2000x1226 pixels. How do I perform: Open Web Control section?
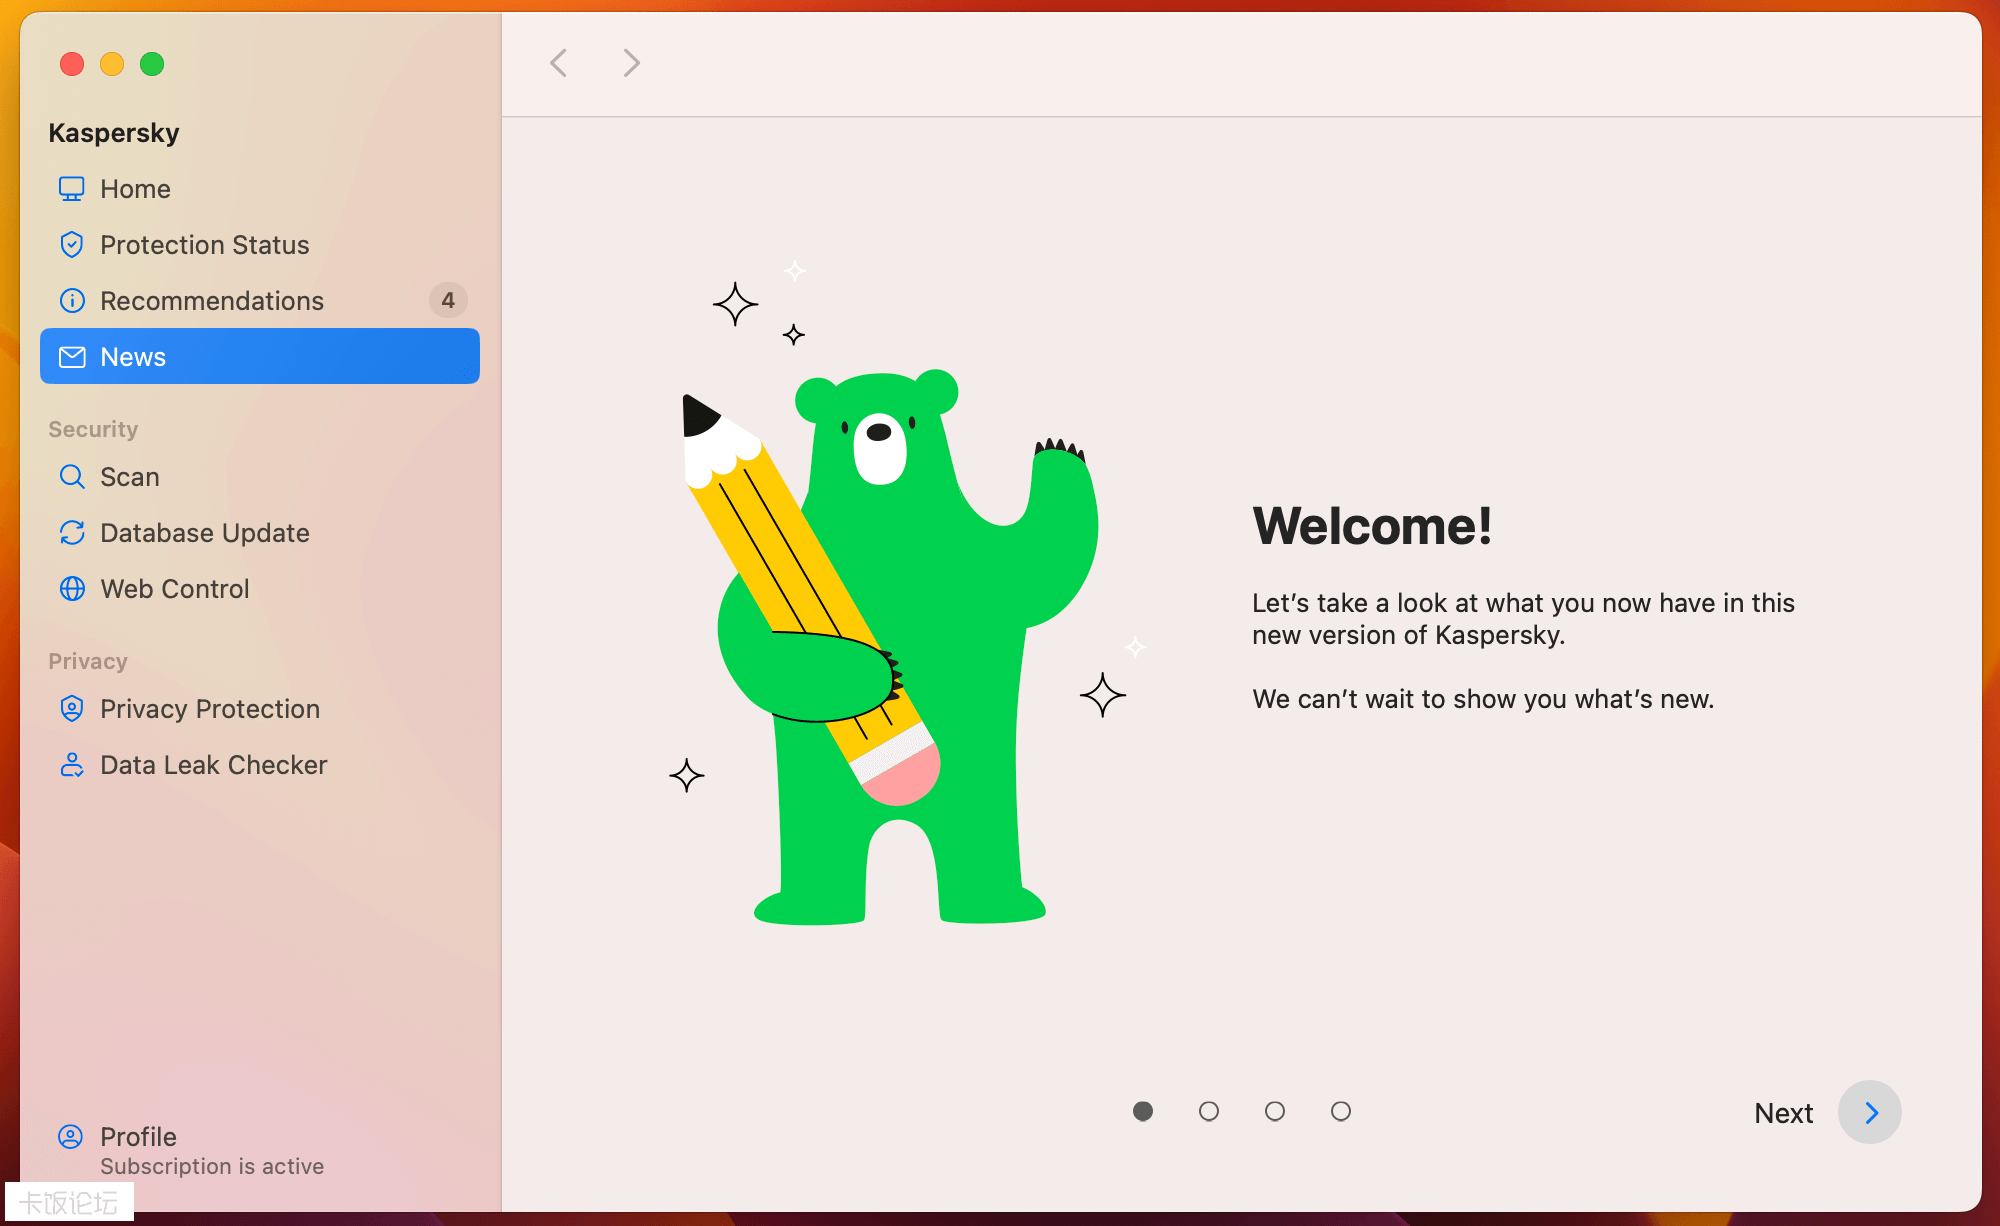(x=260, y=589)
